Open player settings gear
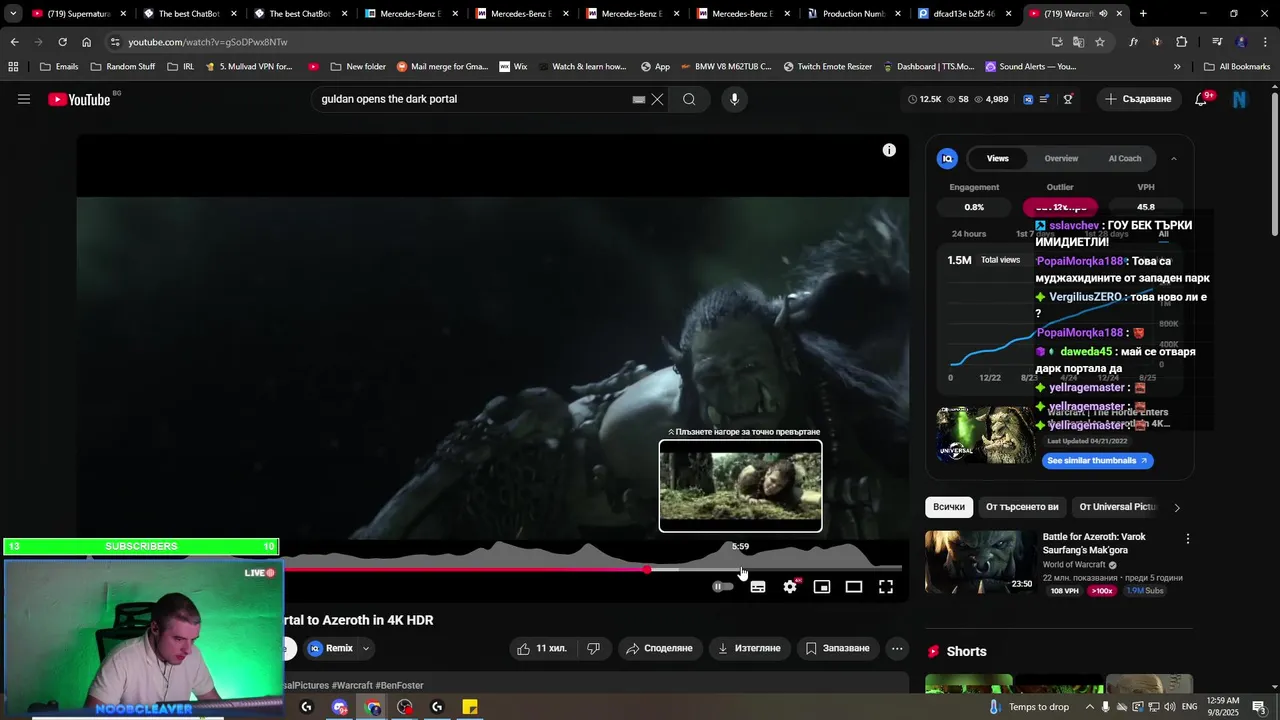Viewport: 1280px width, 720px height. (x=790, y=587)
